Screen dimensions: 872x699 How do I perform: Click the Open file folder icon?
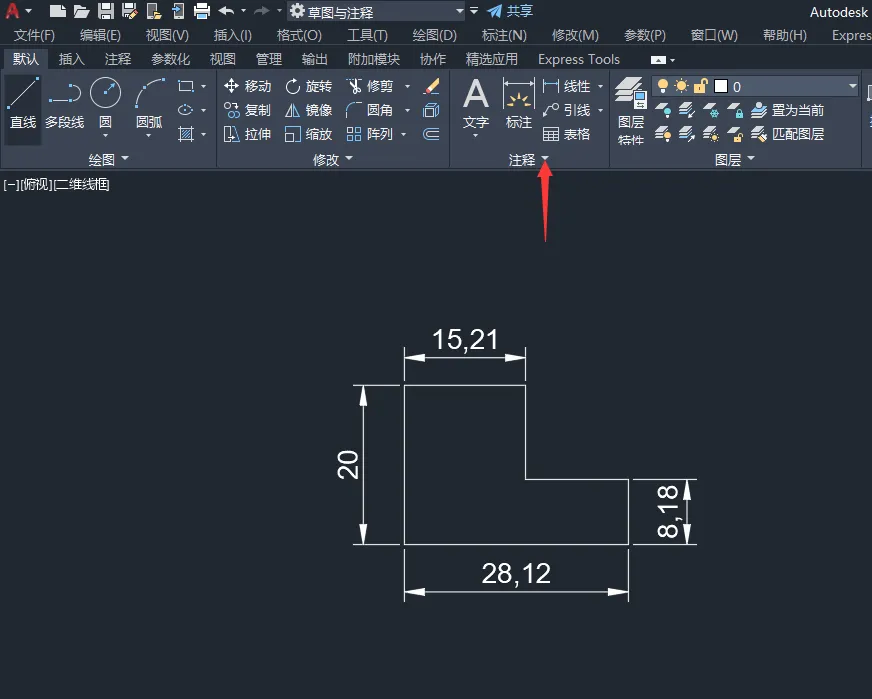81,11
